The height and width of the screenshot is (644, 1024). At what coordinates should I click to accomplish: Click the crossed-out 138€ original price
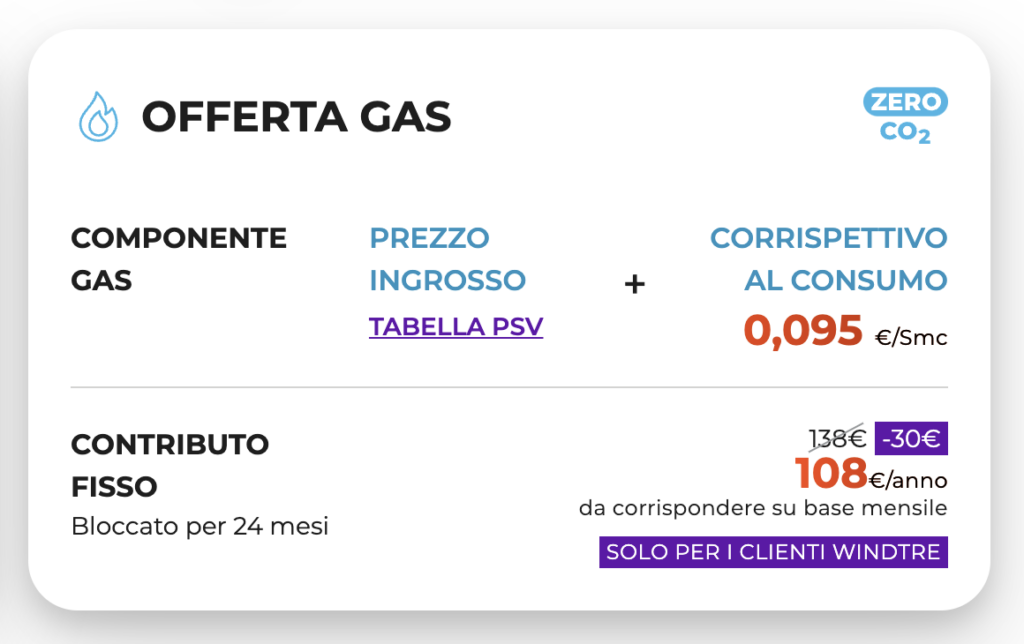tap(837, 438)
